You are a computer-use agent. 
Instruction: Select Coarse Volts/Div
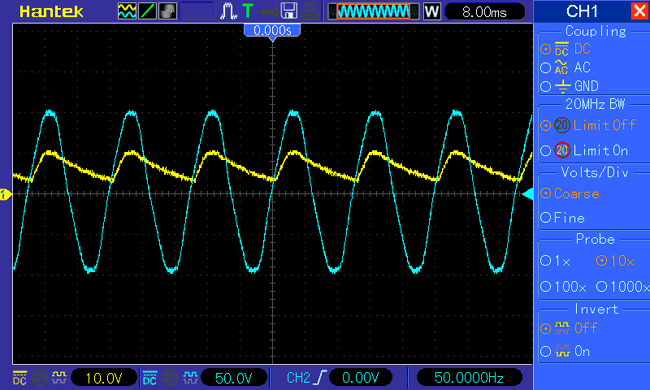pos(570,193)
